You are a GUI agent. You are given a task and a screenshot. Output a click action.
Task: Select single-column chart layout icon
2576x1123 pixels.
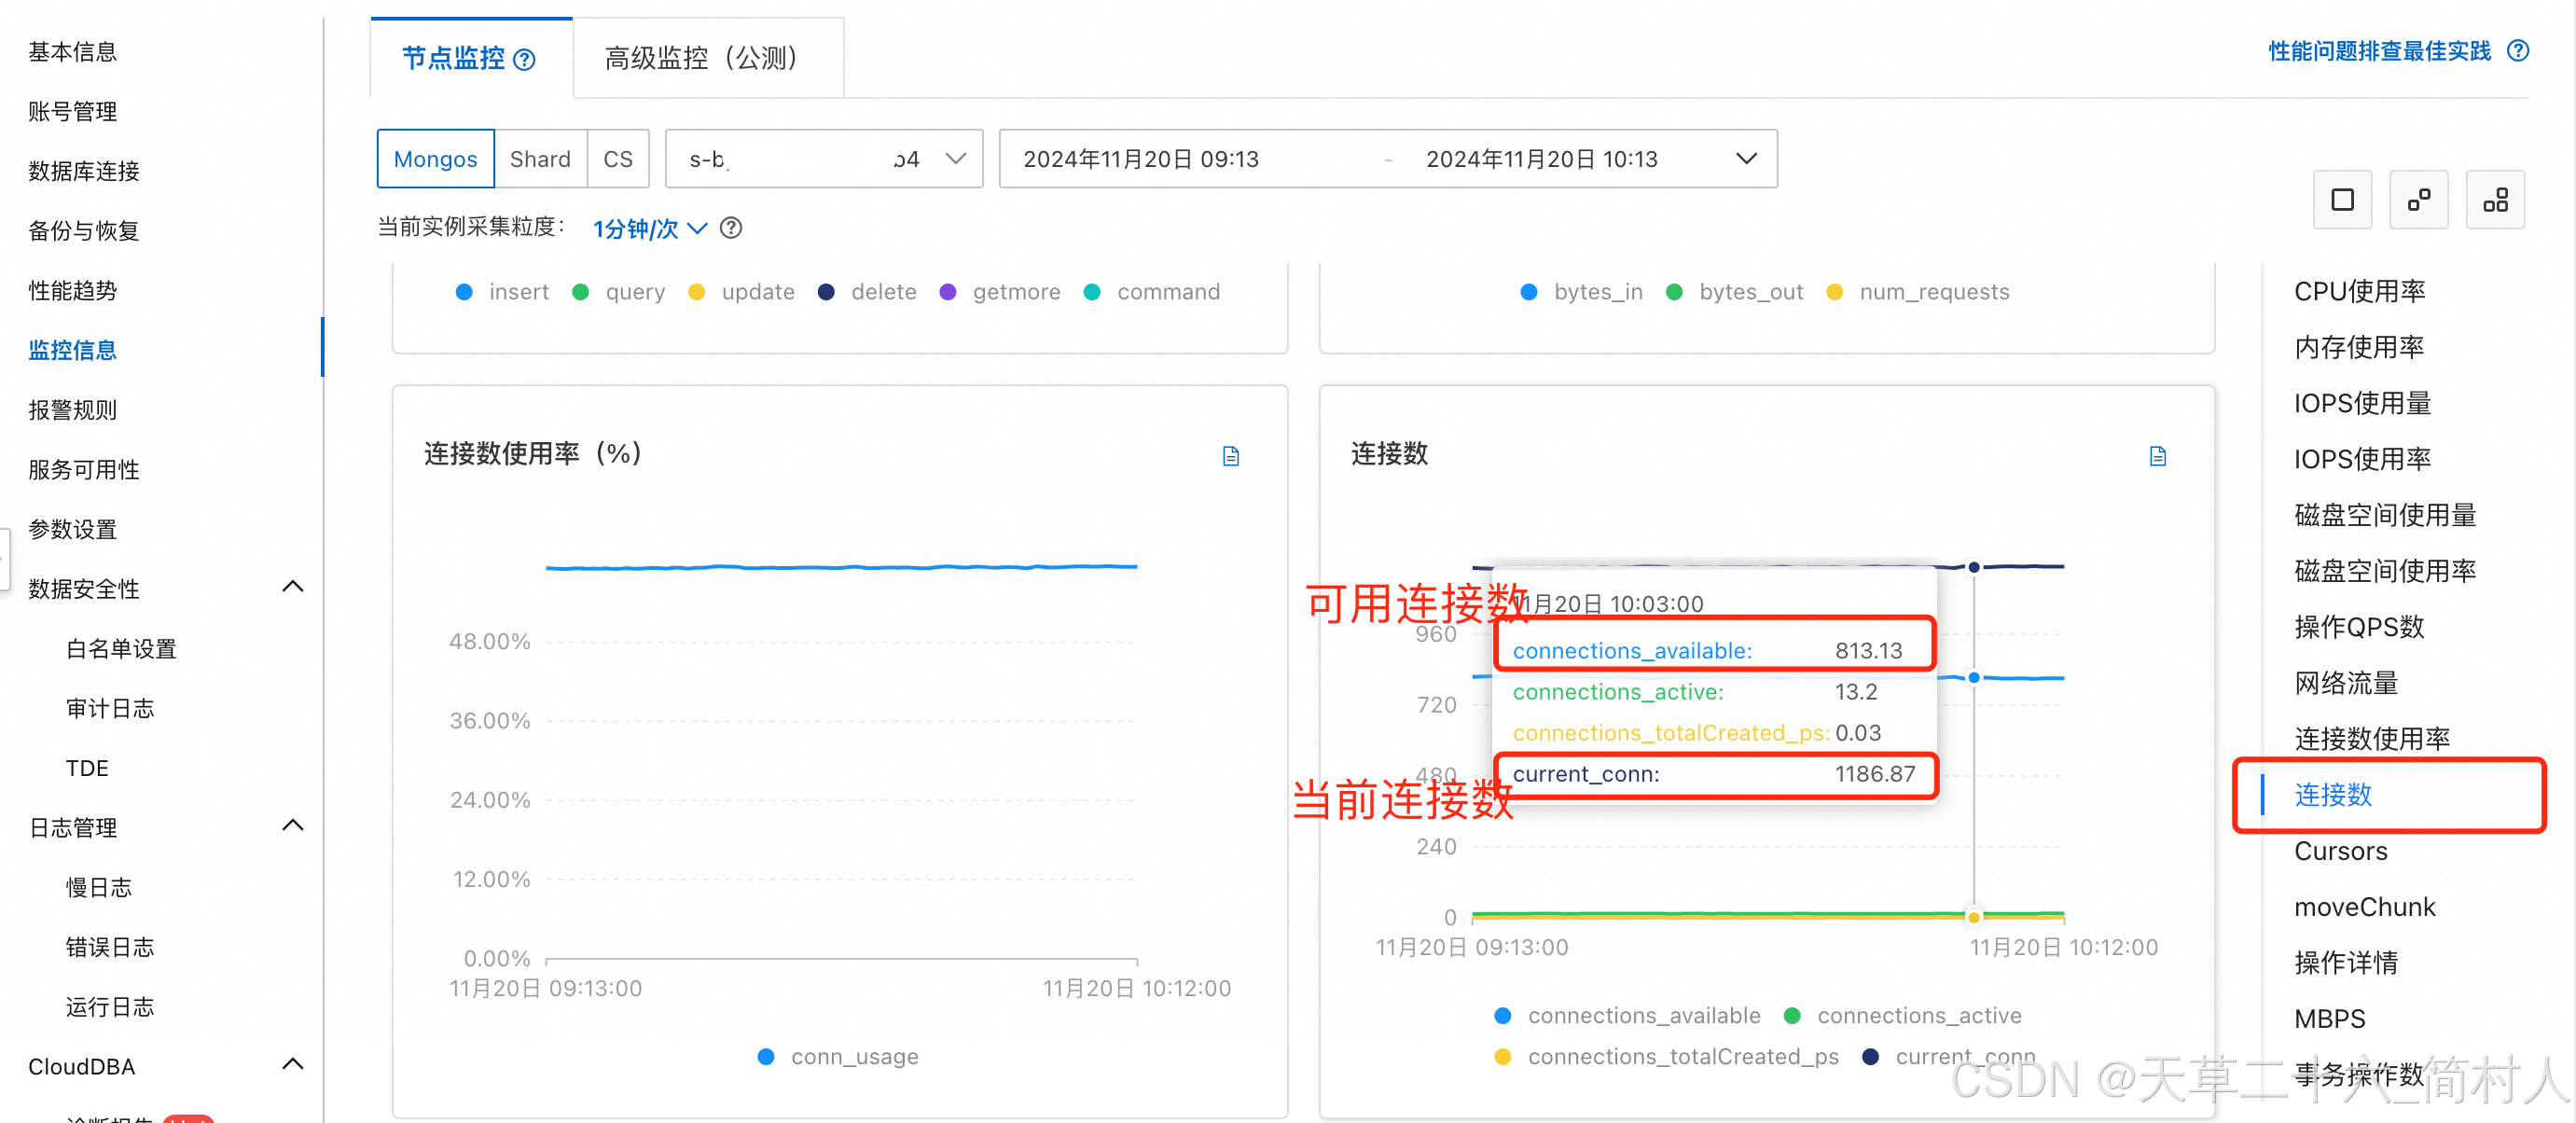pyautogui.click(x=2342, y=200)
